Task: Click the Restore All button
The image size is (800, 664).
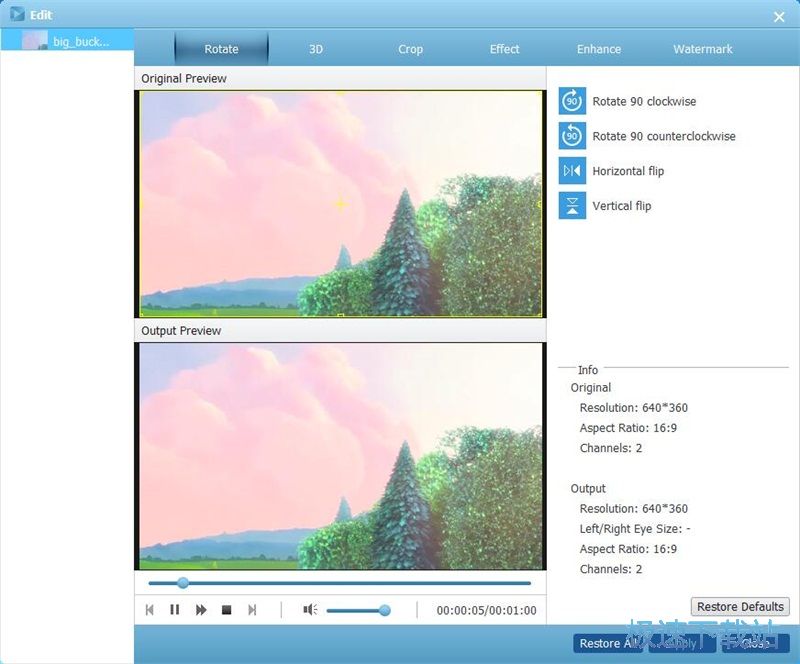Action: coord(607,644)
